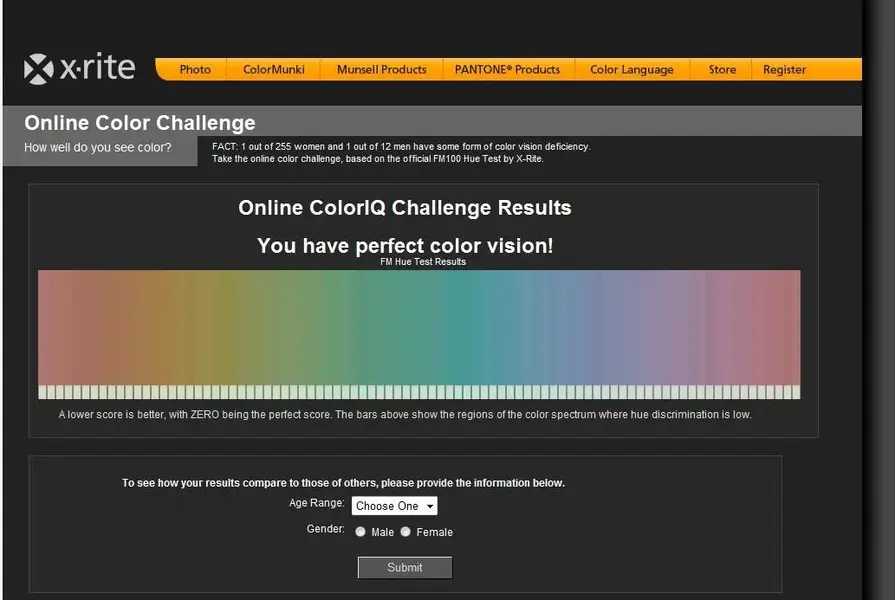Click the 'FM Hue Test Results' caption
Image resolution: width=895 pixels, height=600 pixels.
point(423,261)
